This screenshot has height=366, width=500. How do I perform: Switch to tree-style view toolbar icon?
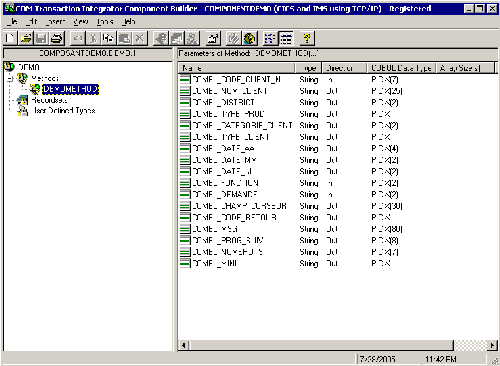[x=270, y=38]
